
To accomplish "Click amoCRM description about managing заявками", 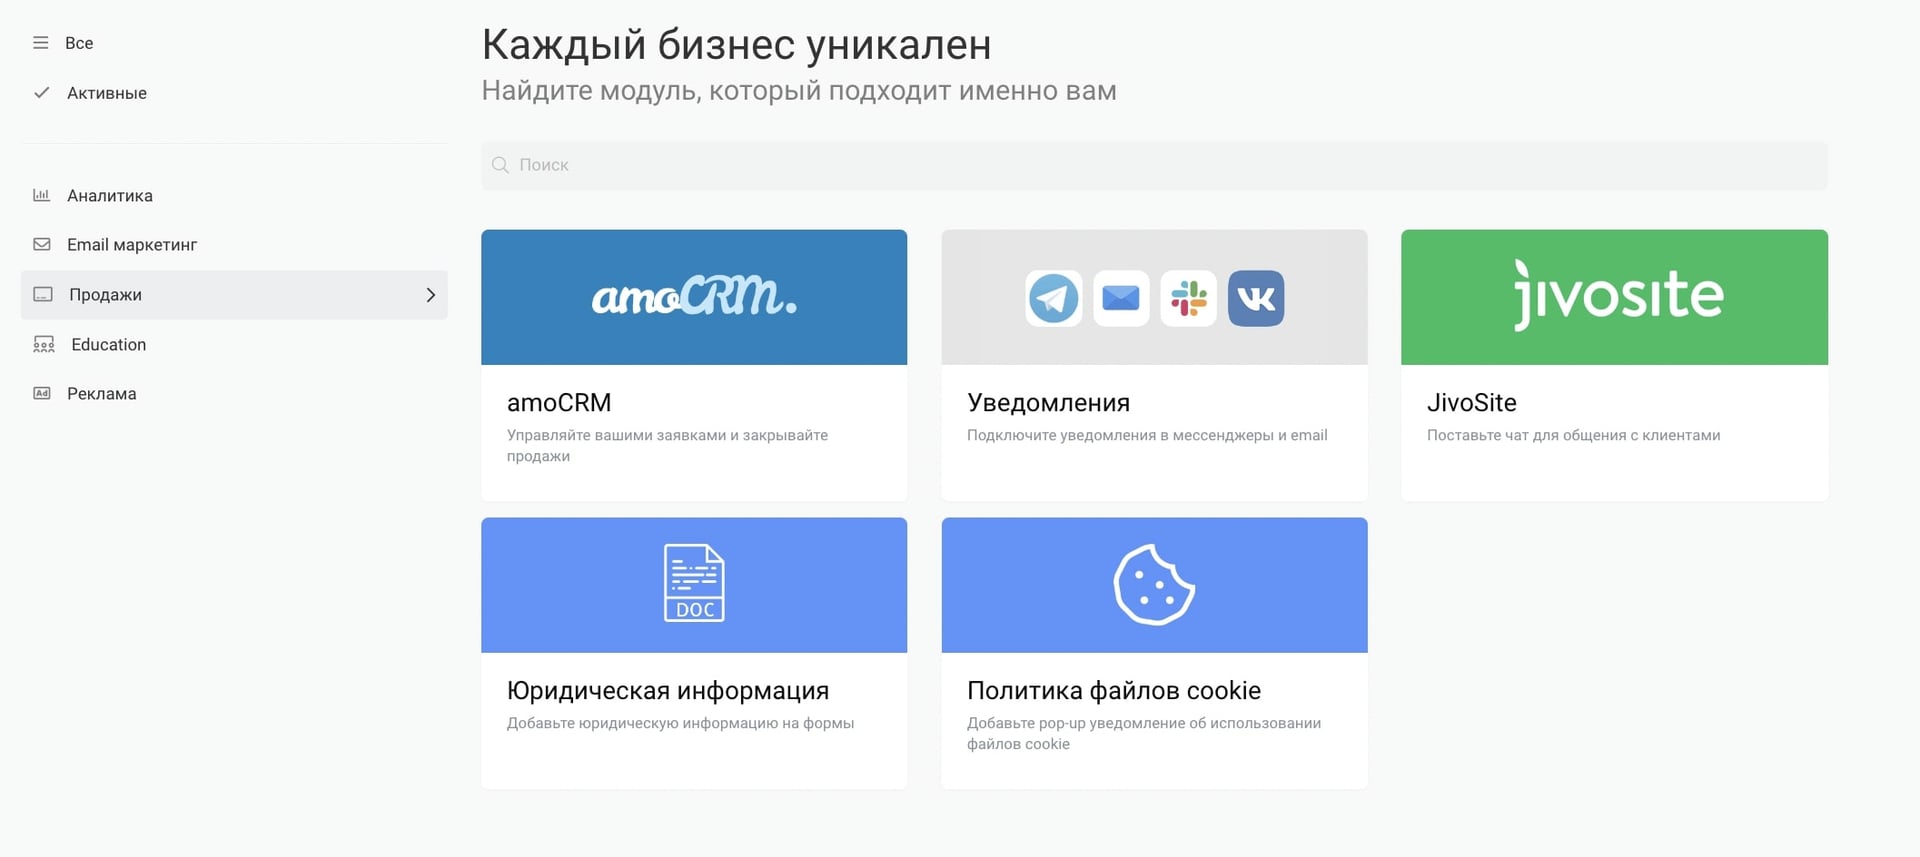I will point(667,445).
